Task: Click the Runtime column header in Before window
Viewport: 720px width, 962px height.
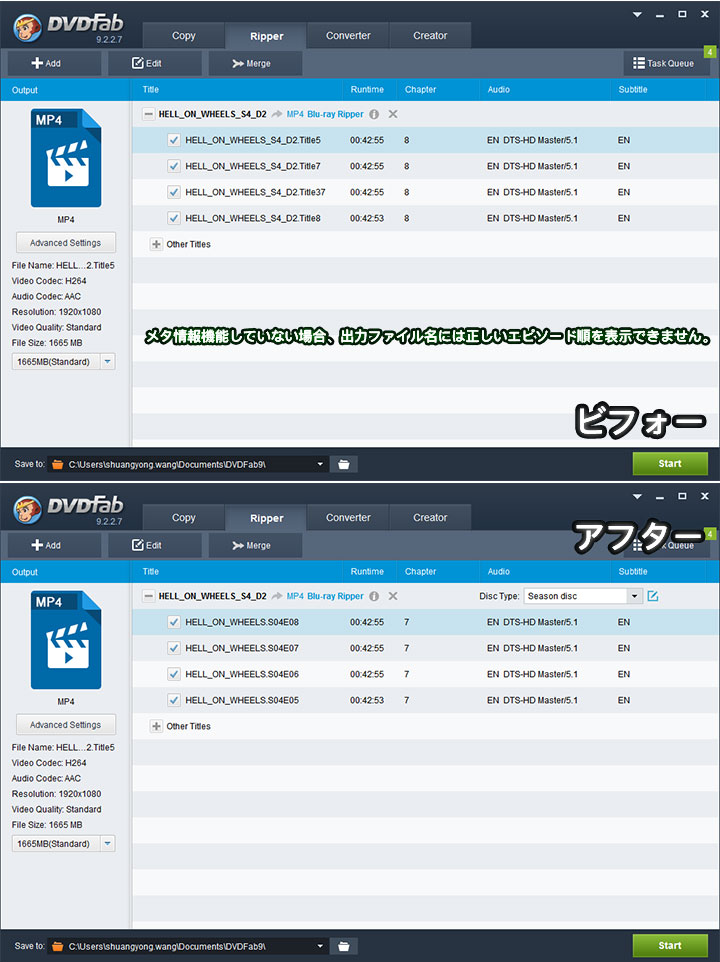Action: point(367,90)
